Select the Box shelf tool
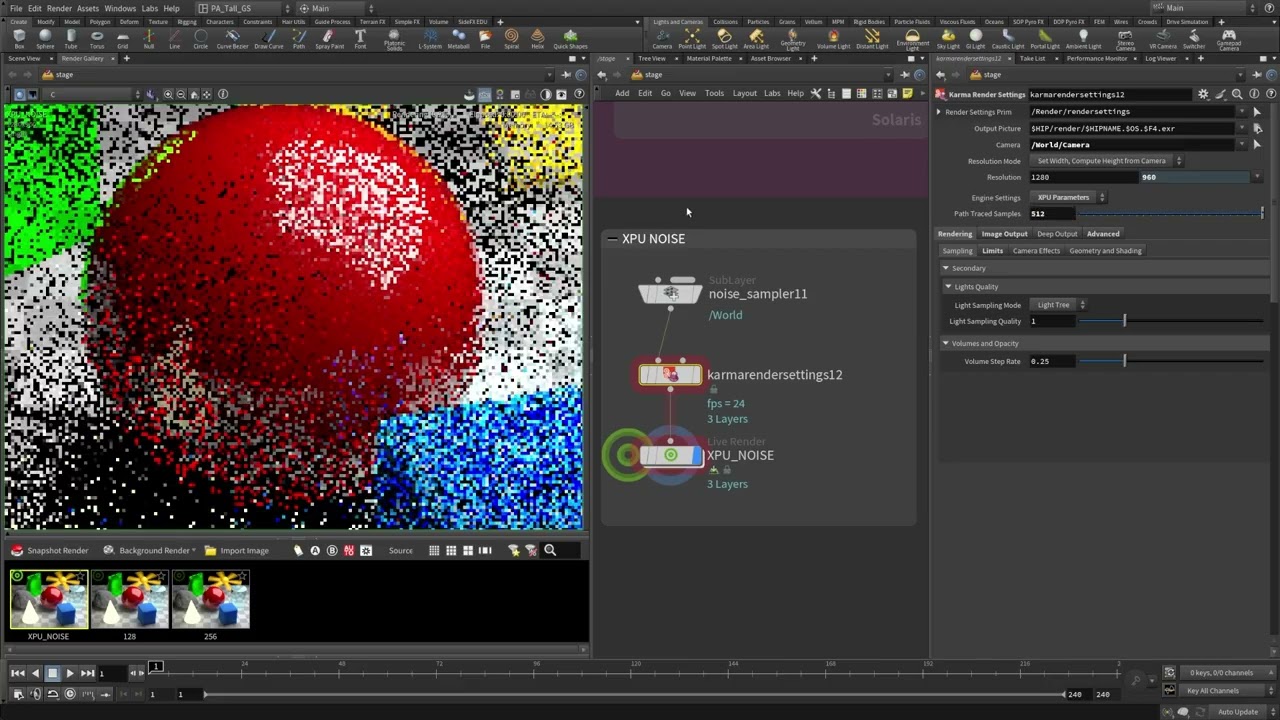Screen dimensions: 1280x720 19,39
